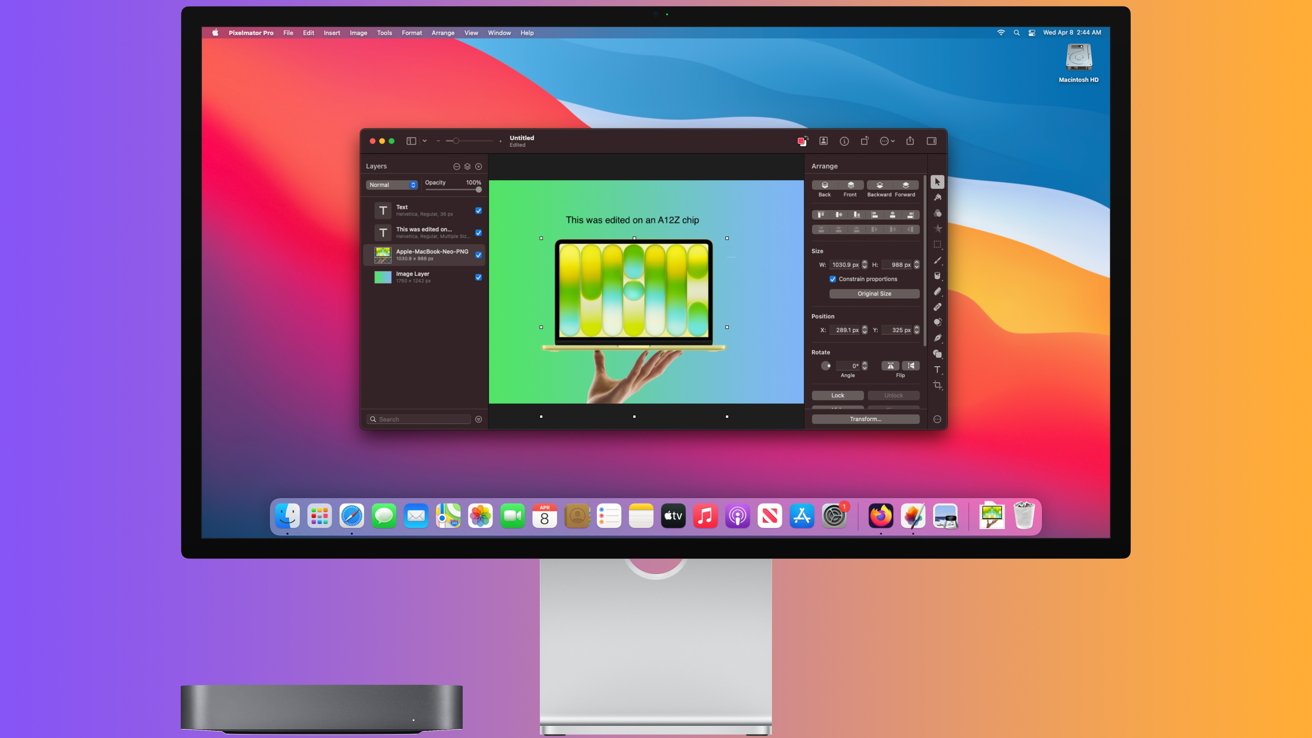1312x738 pixels.
Task: Open the Format menu
Action: tap(411, 33)
